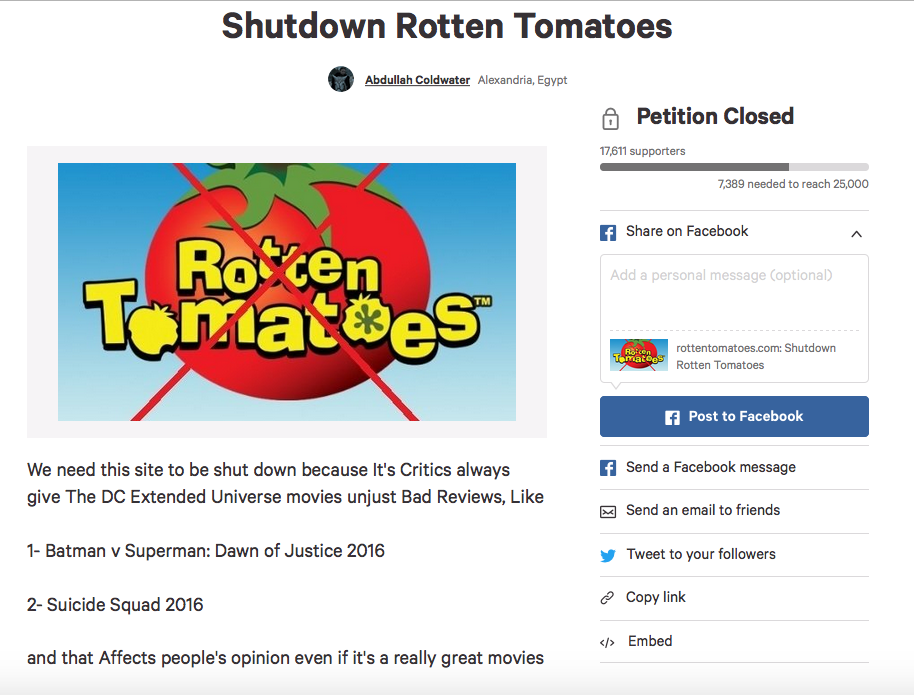The width and height of the screenshot is (914, 695).
Task: Select Send a Facebook message option
Action: coord(710,467)
